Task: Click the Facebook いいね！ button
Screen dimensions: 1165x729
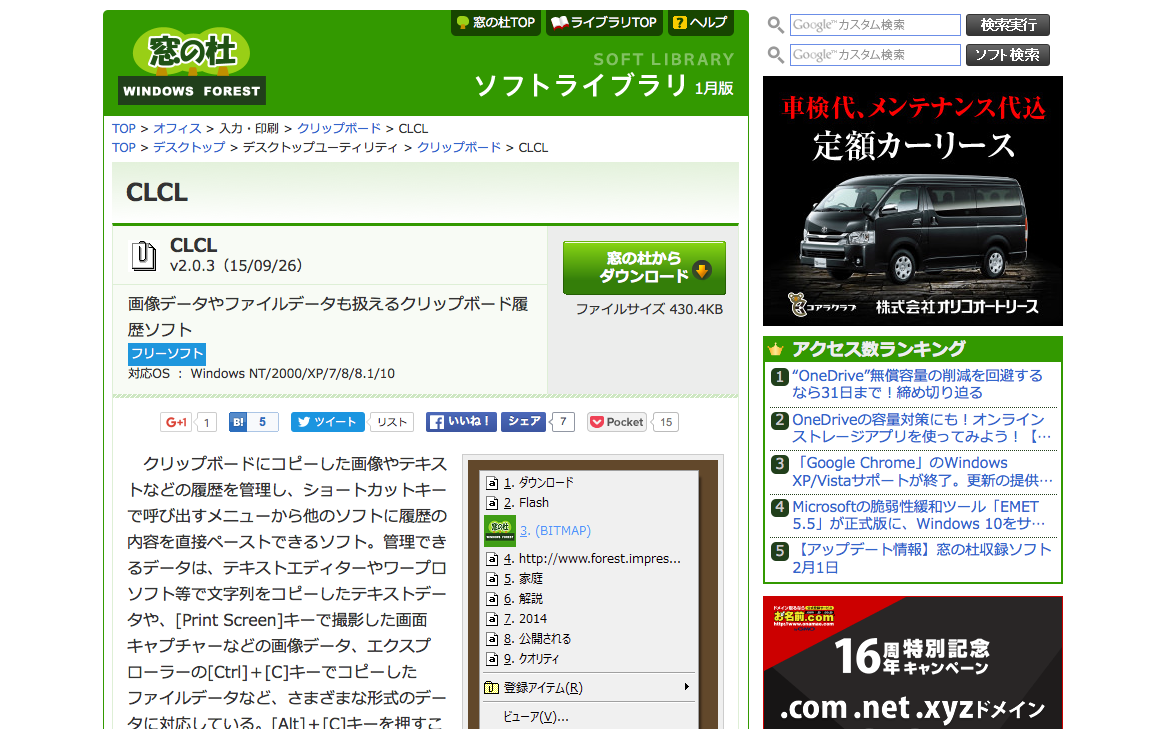Action: pos(461,422)
